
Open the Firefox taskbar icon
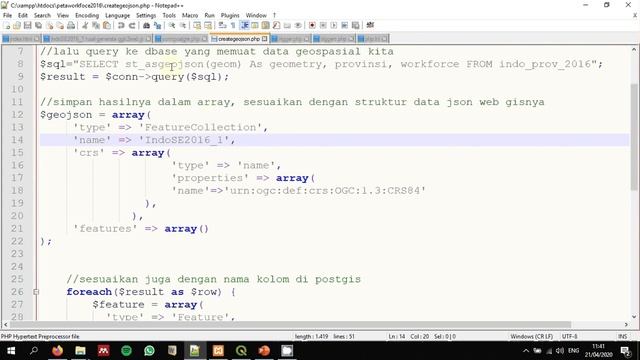pos(58,351)
